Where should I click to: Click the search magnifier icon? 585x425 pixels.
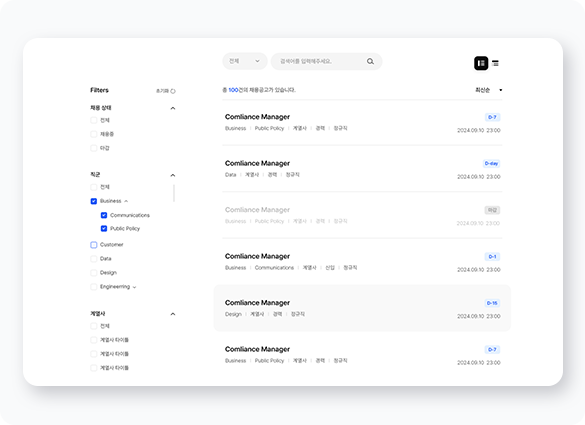click(370, 61)
